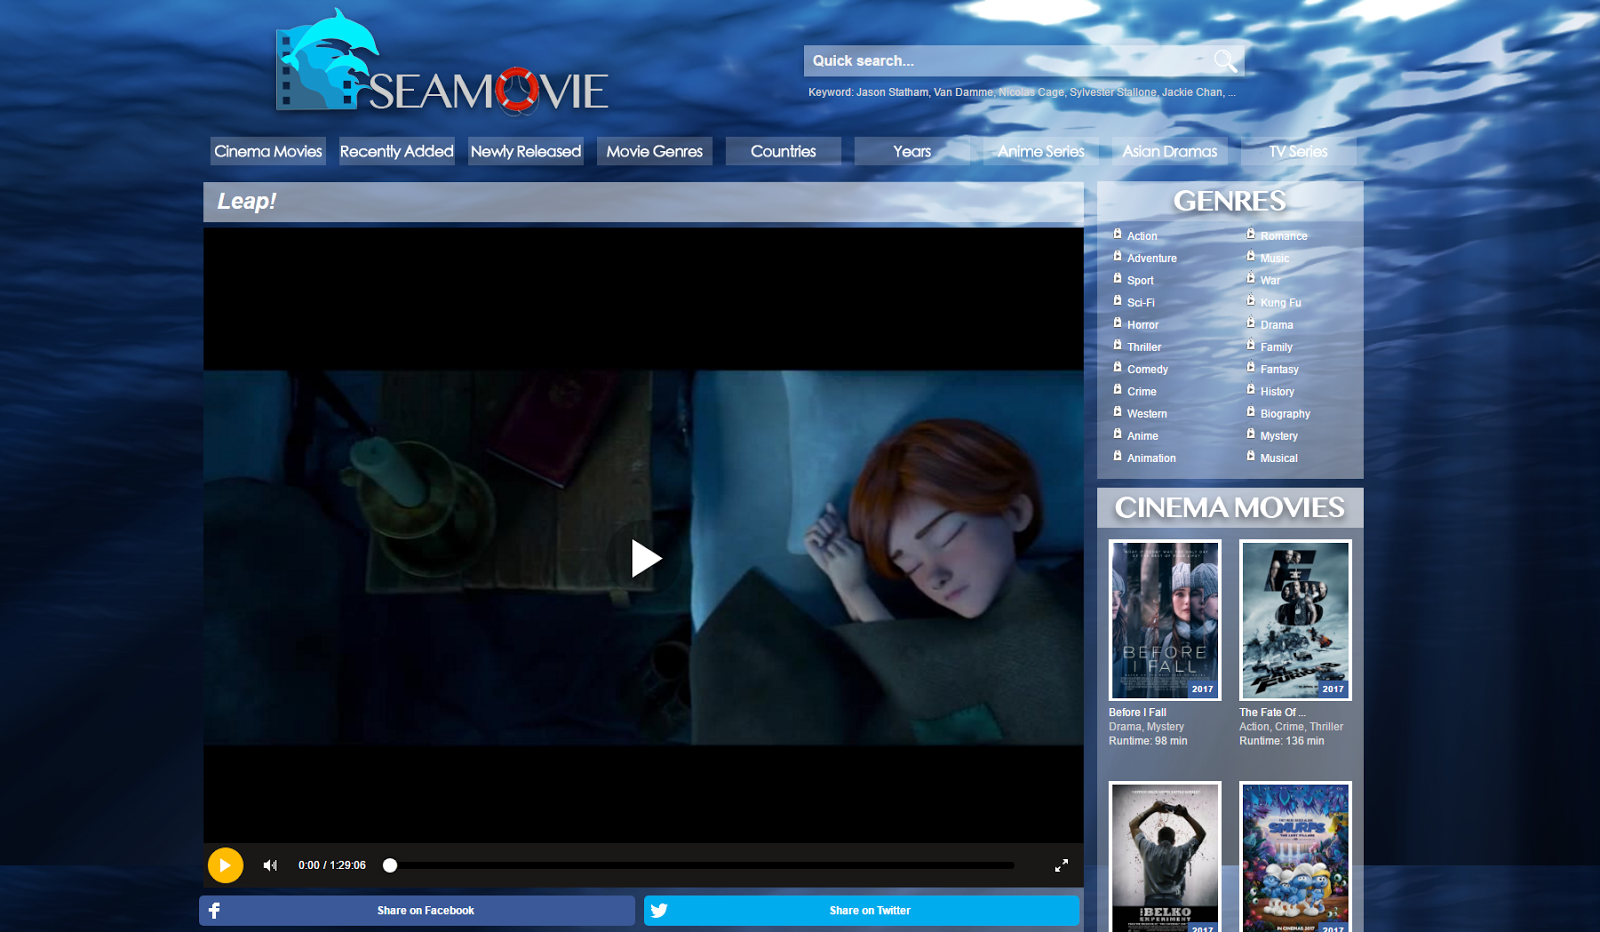Select the Action genre link

point(1142,236)
